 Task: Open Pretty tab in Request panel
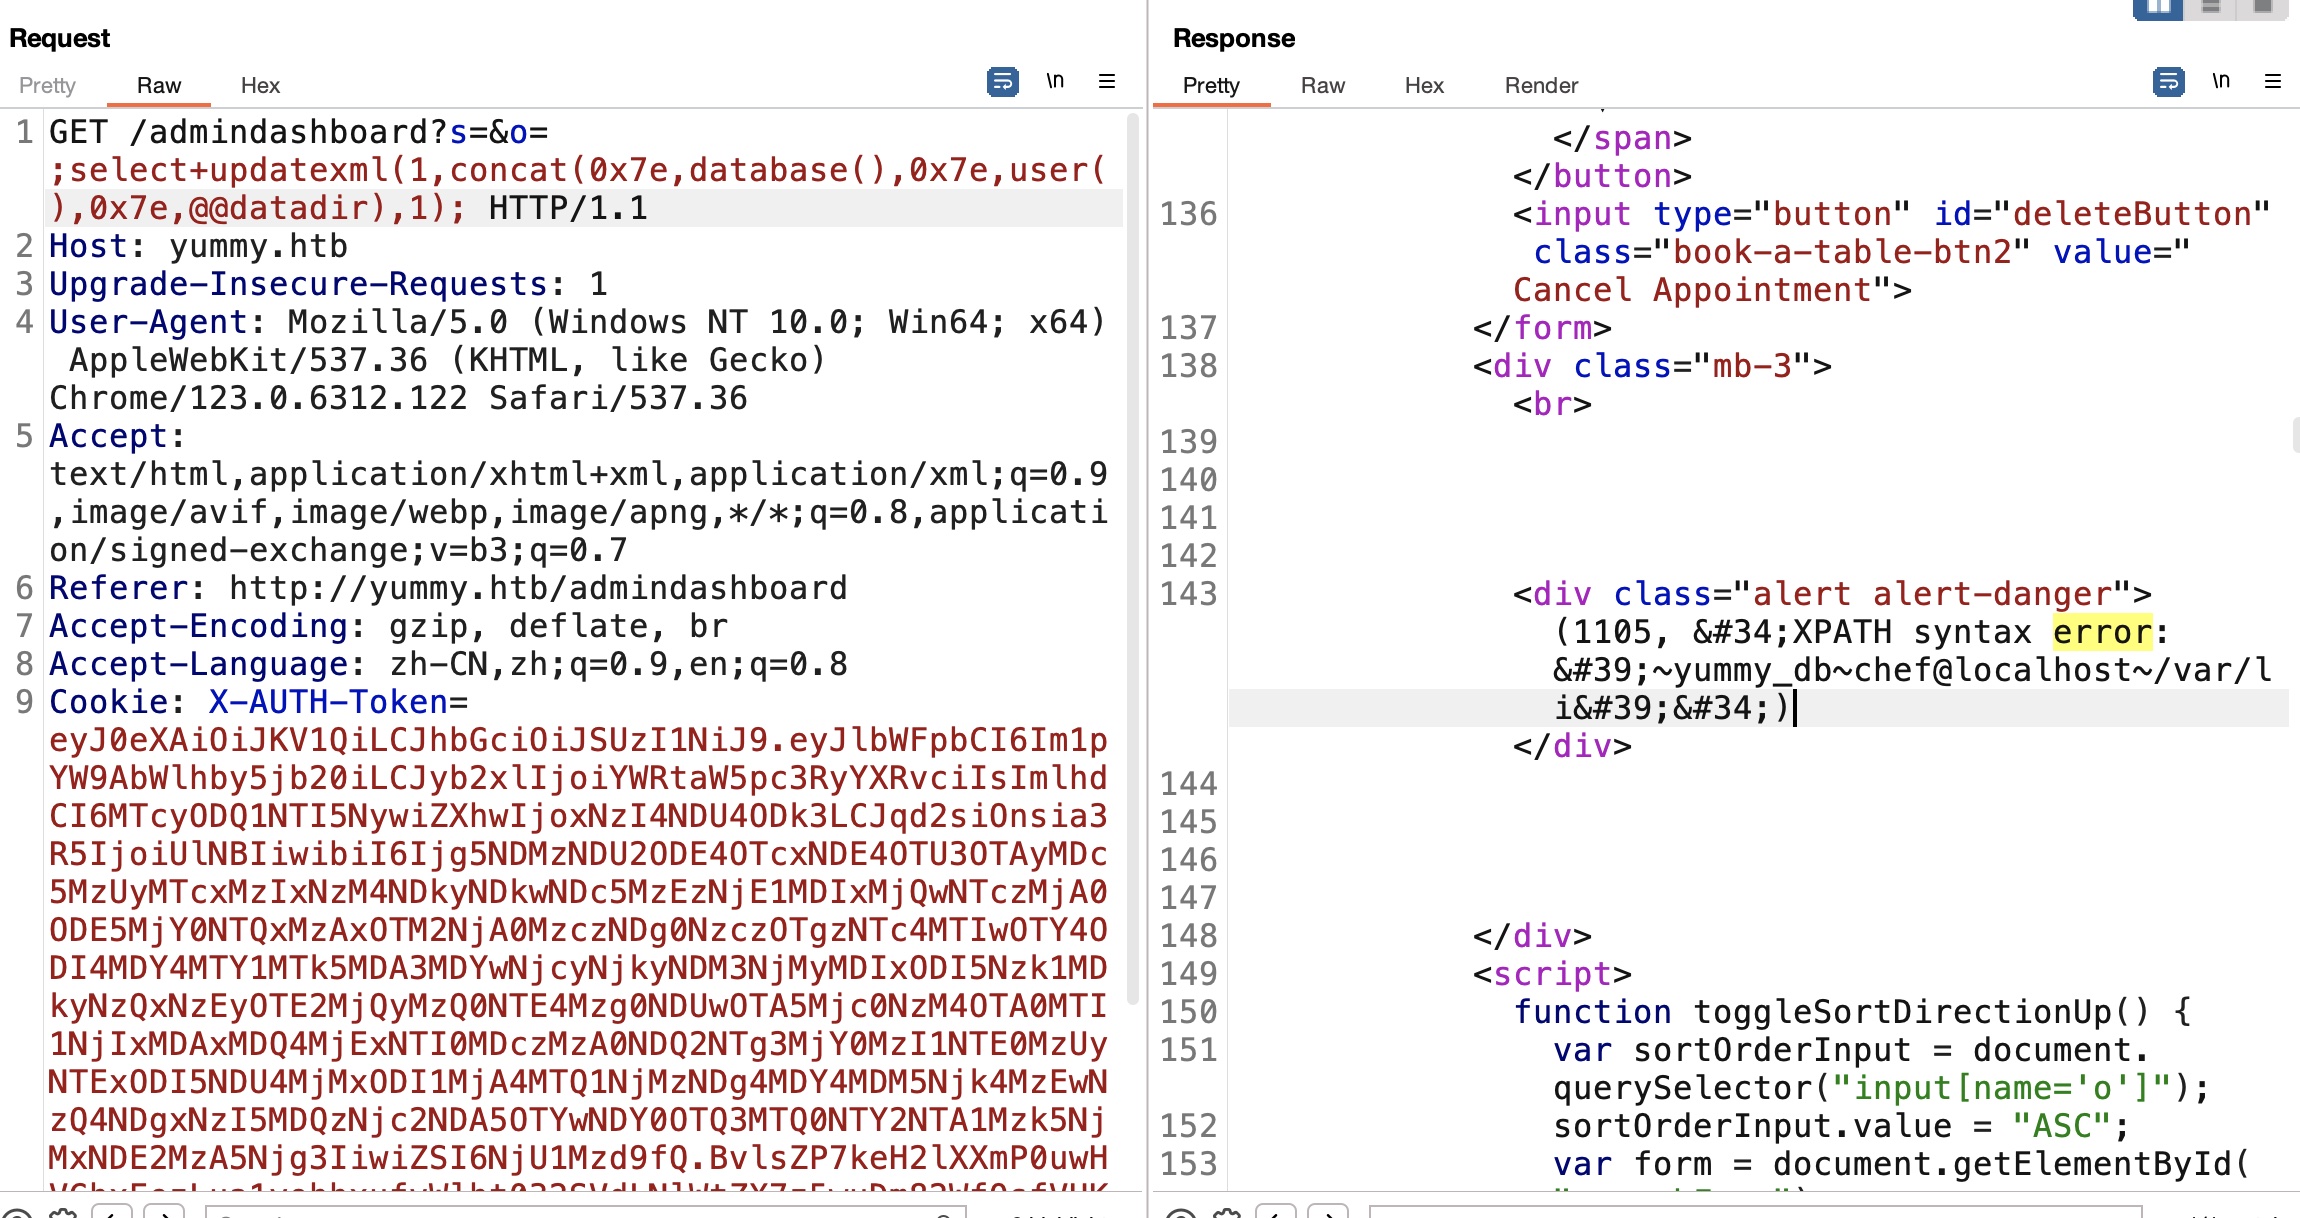click(47, 85)
